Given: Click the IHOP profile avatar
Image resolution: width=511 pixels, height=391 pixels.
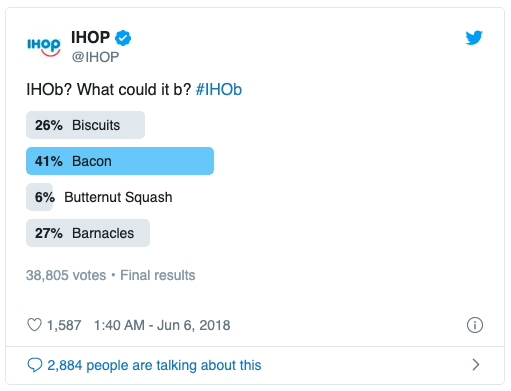Looking at the screenshot, I should coord(44,47).
